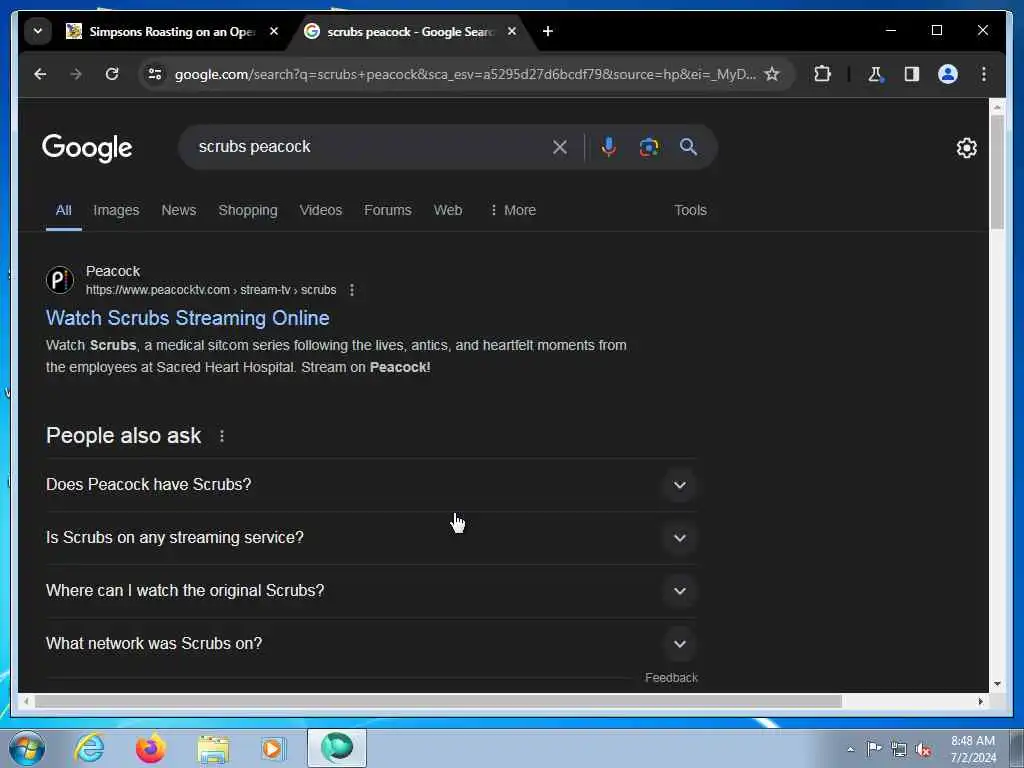Open 'Watch Scrubs Streaming Online' link
1024x768 pixels.
coord(187,318)
